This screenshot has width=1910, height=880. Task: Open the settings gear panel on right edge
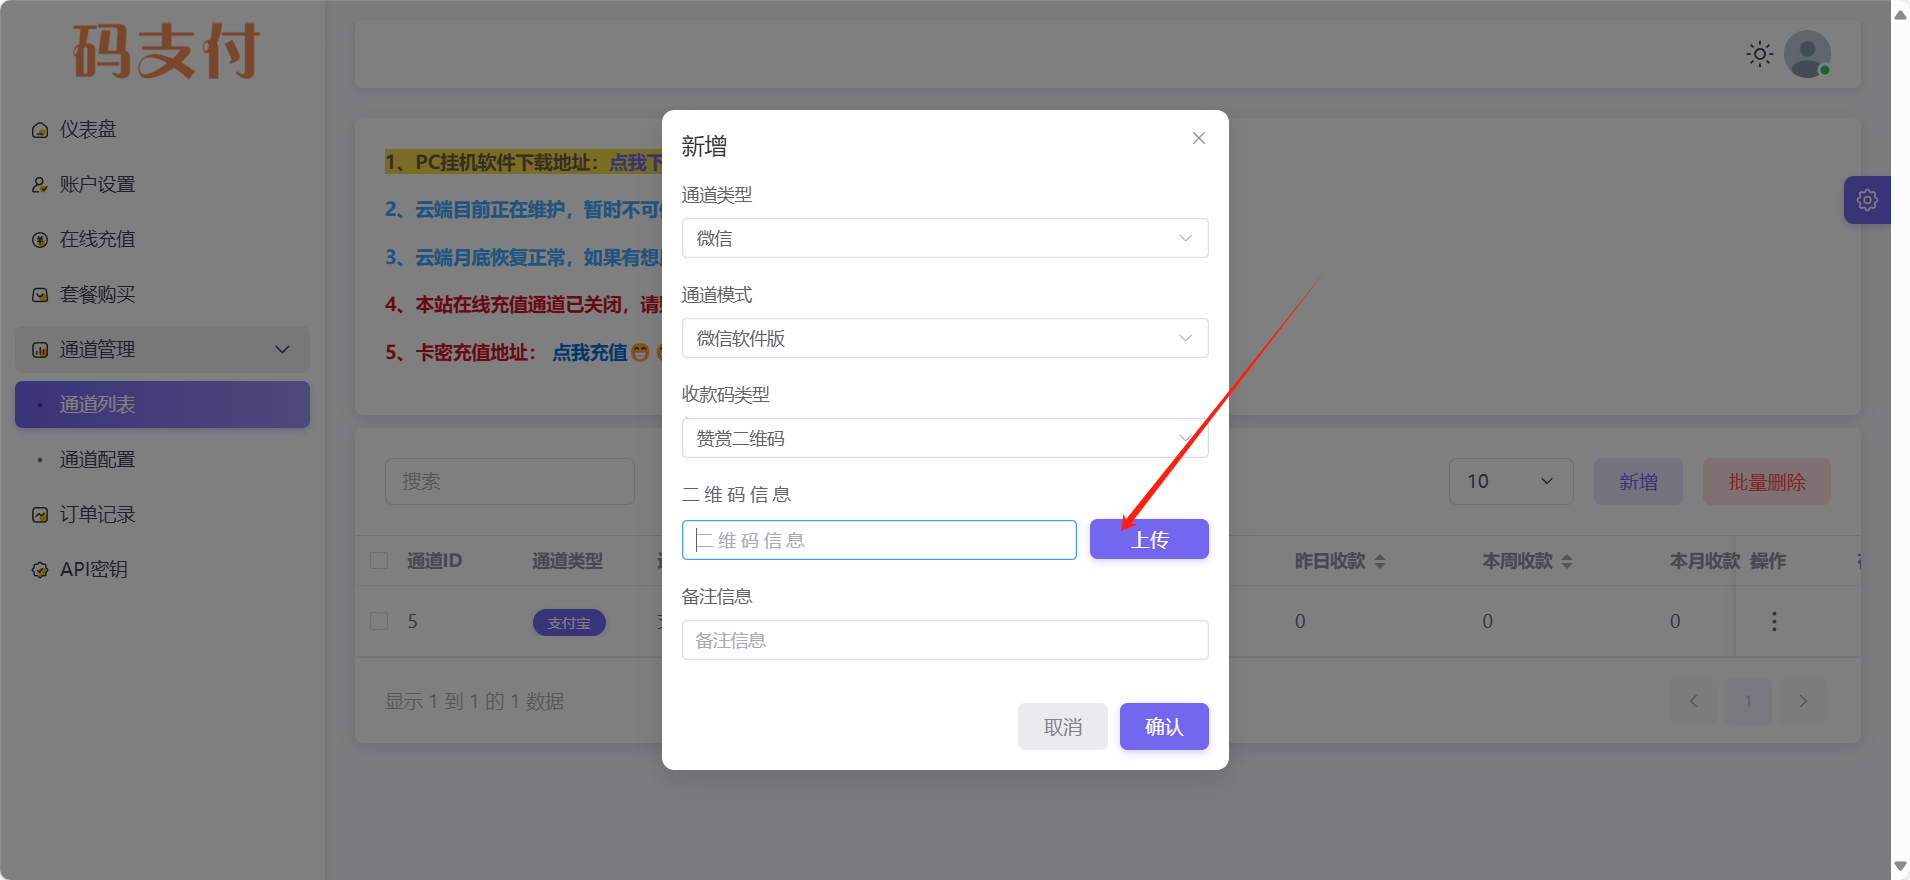coord(1867,200)
